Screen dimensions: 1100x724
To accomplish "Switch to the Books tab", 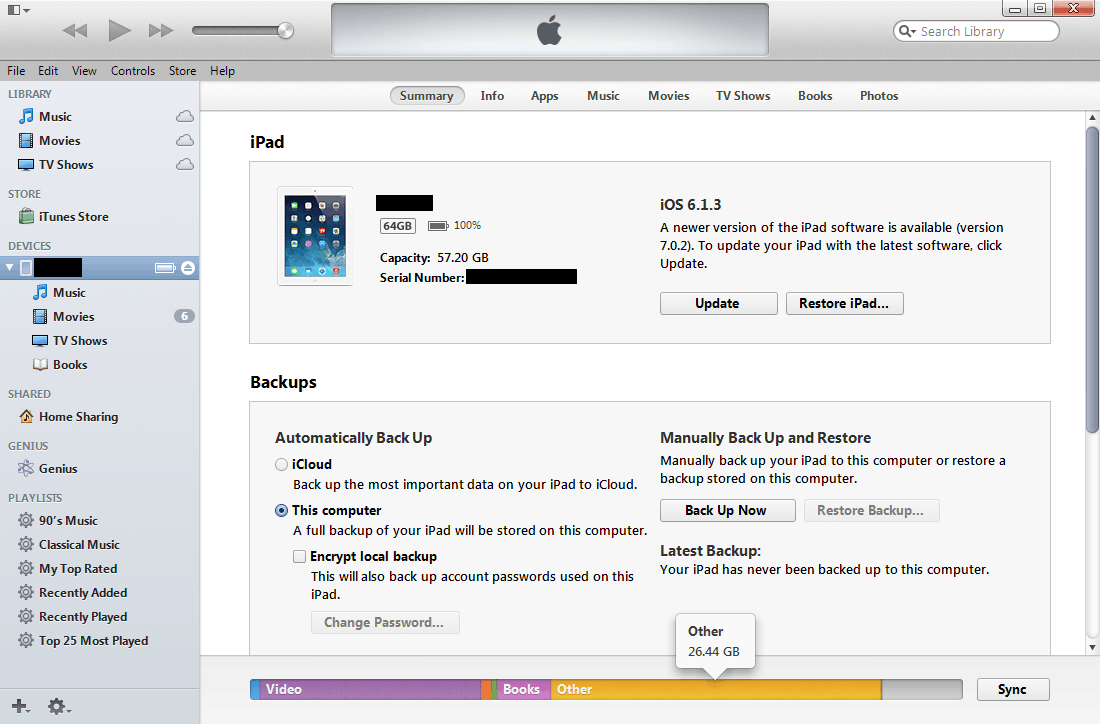I will point(815,95).
